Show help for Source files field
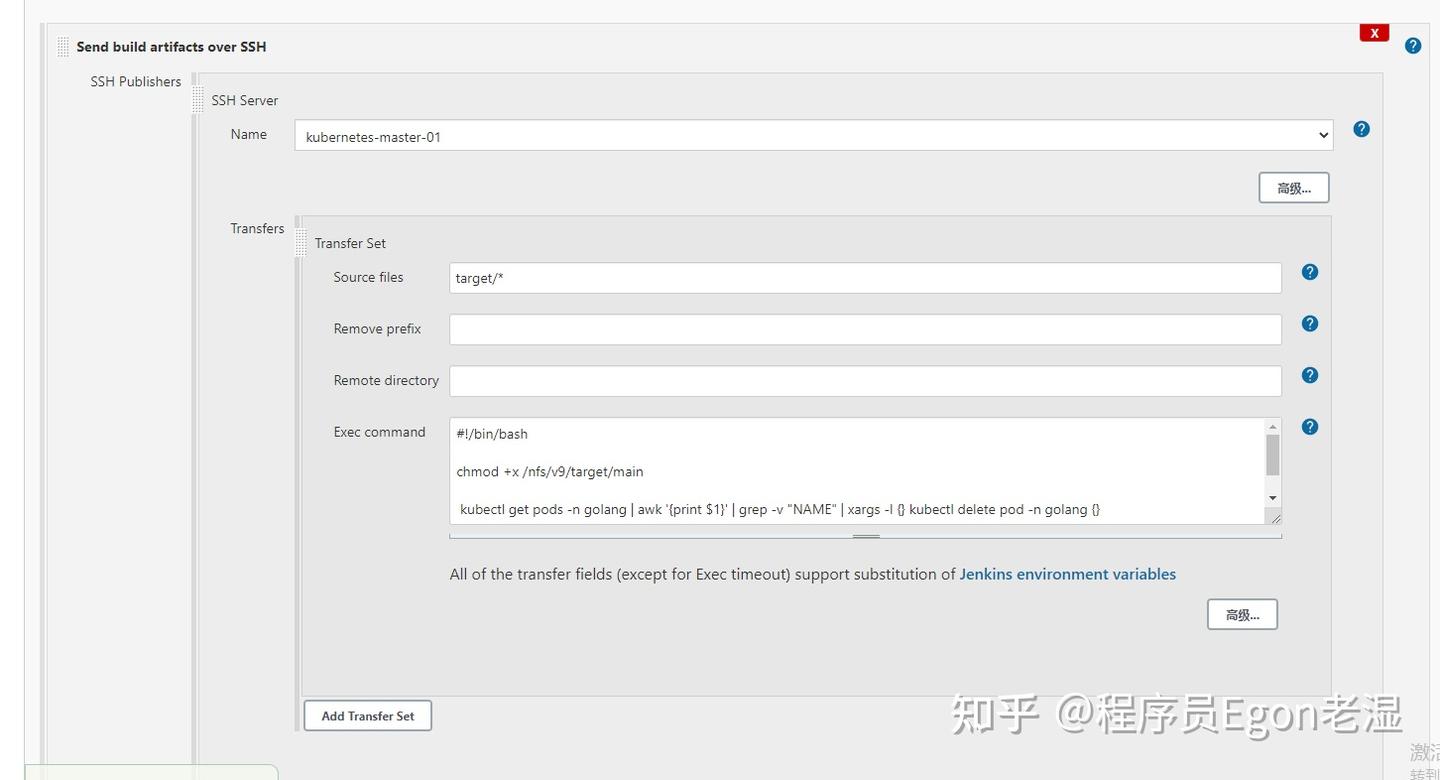The image size is (1440, 780). [1309, 272]
